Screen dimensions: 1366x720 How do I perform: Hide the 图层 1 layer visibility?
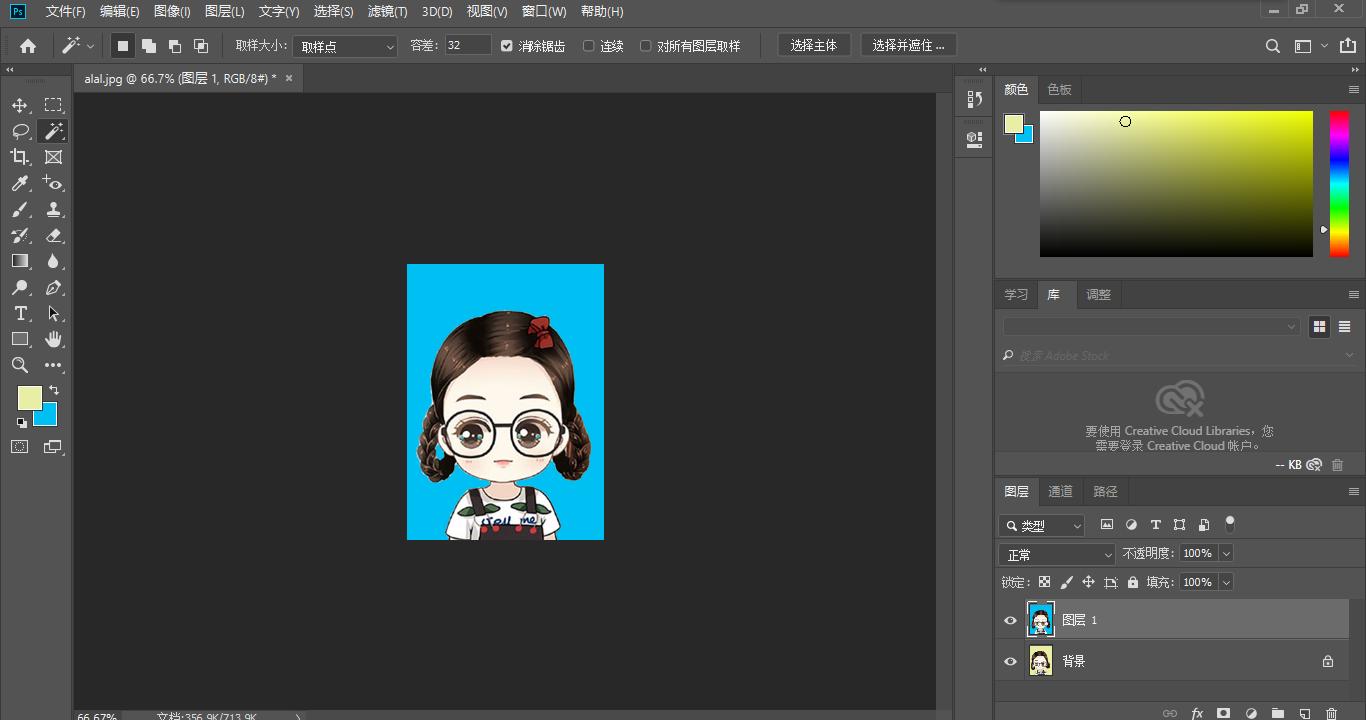tap(1010, 620)
